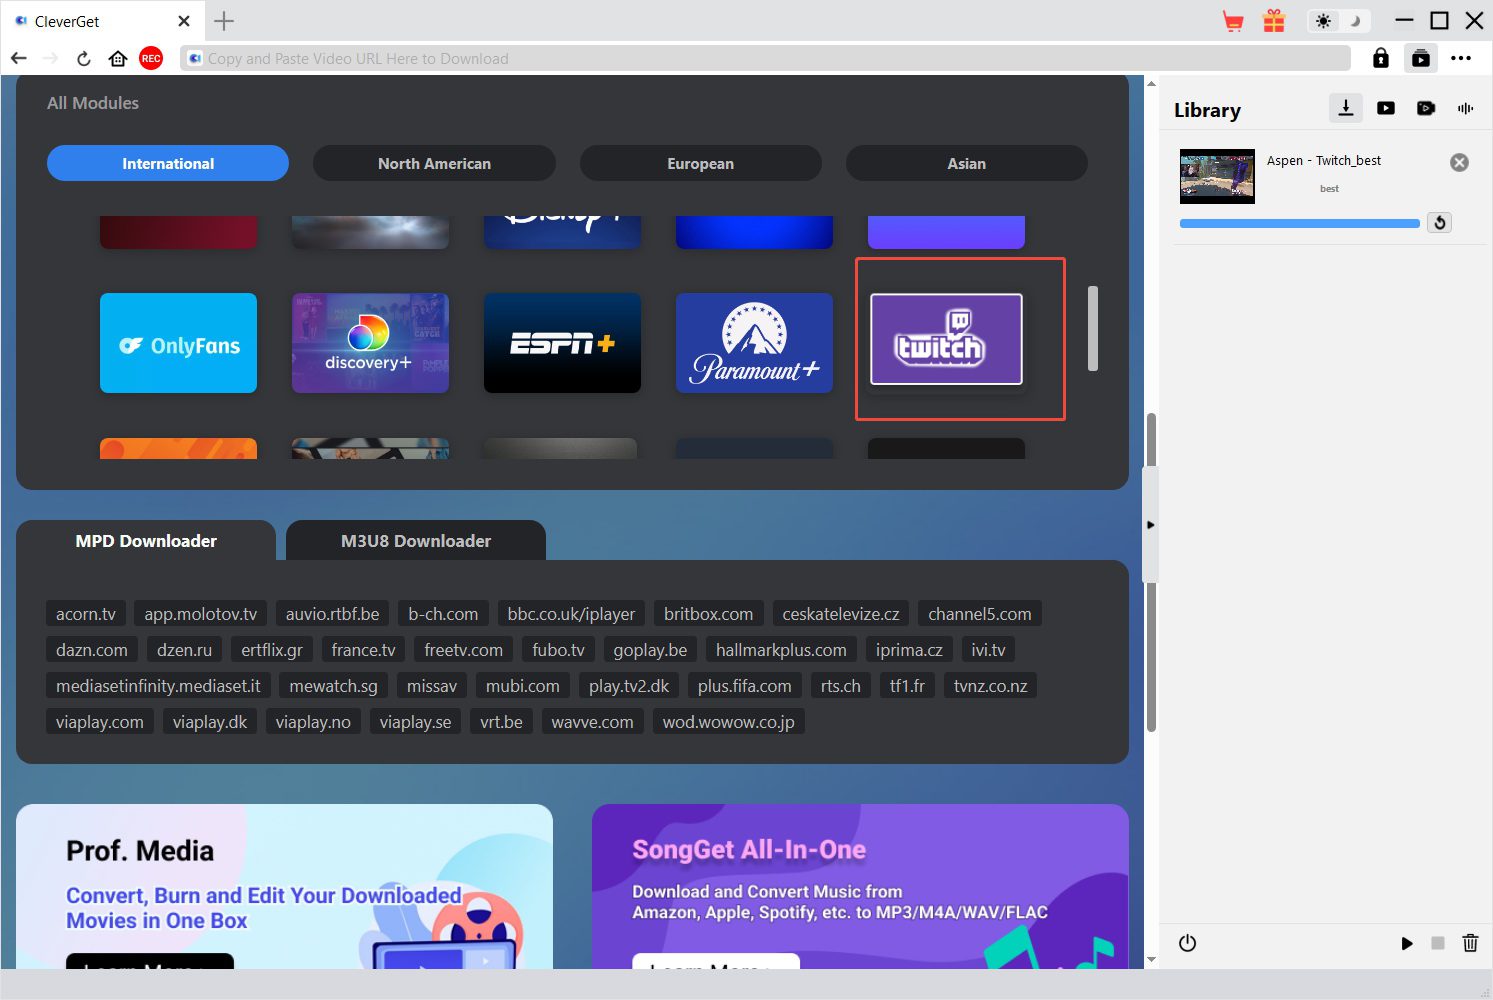
Task: Toggle the Library panel icon in toolbar
Action: [x=1420, y=59]
